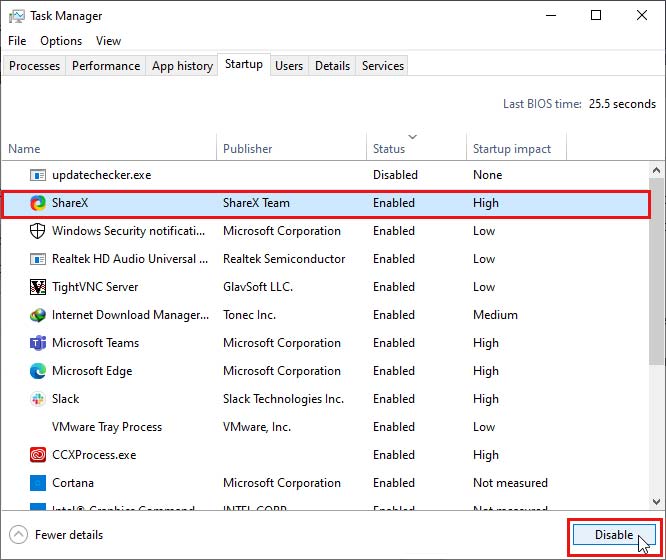Sort by the Status column header
The height and width of the screenshot is (560, 666).
(416, 149)
